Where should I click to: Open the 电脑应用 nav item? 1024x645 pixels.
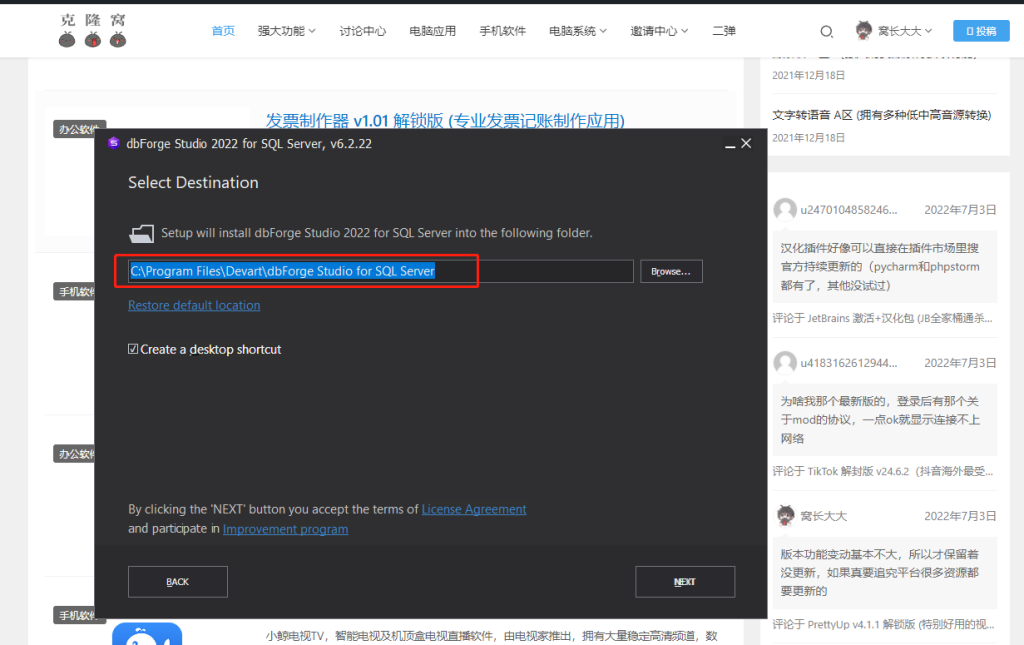(432, 31)
